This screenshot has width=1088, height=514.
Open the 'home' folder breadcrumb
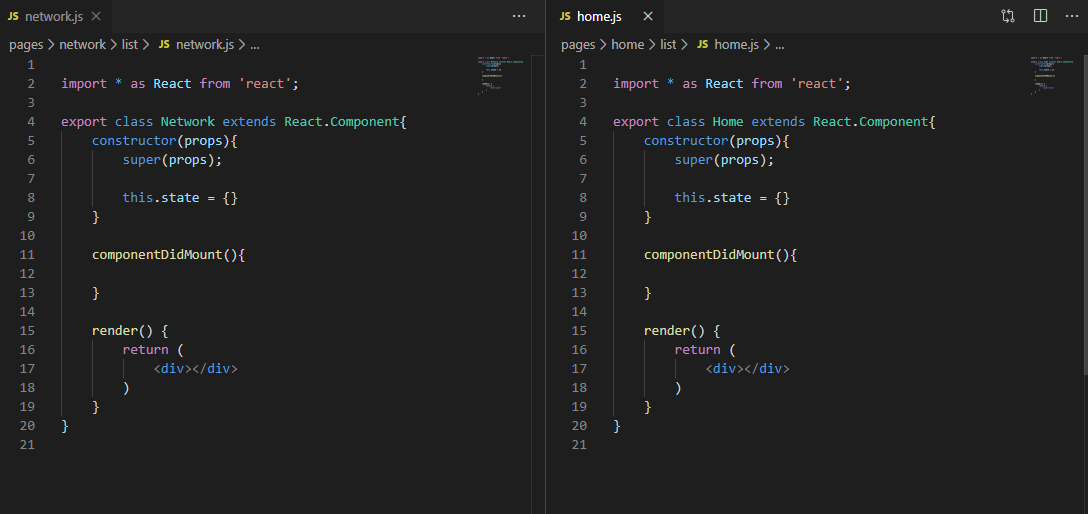[628, 44]
